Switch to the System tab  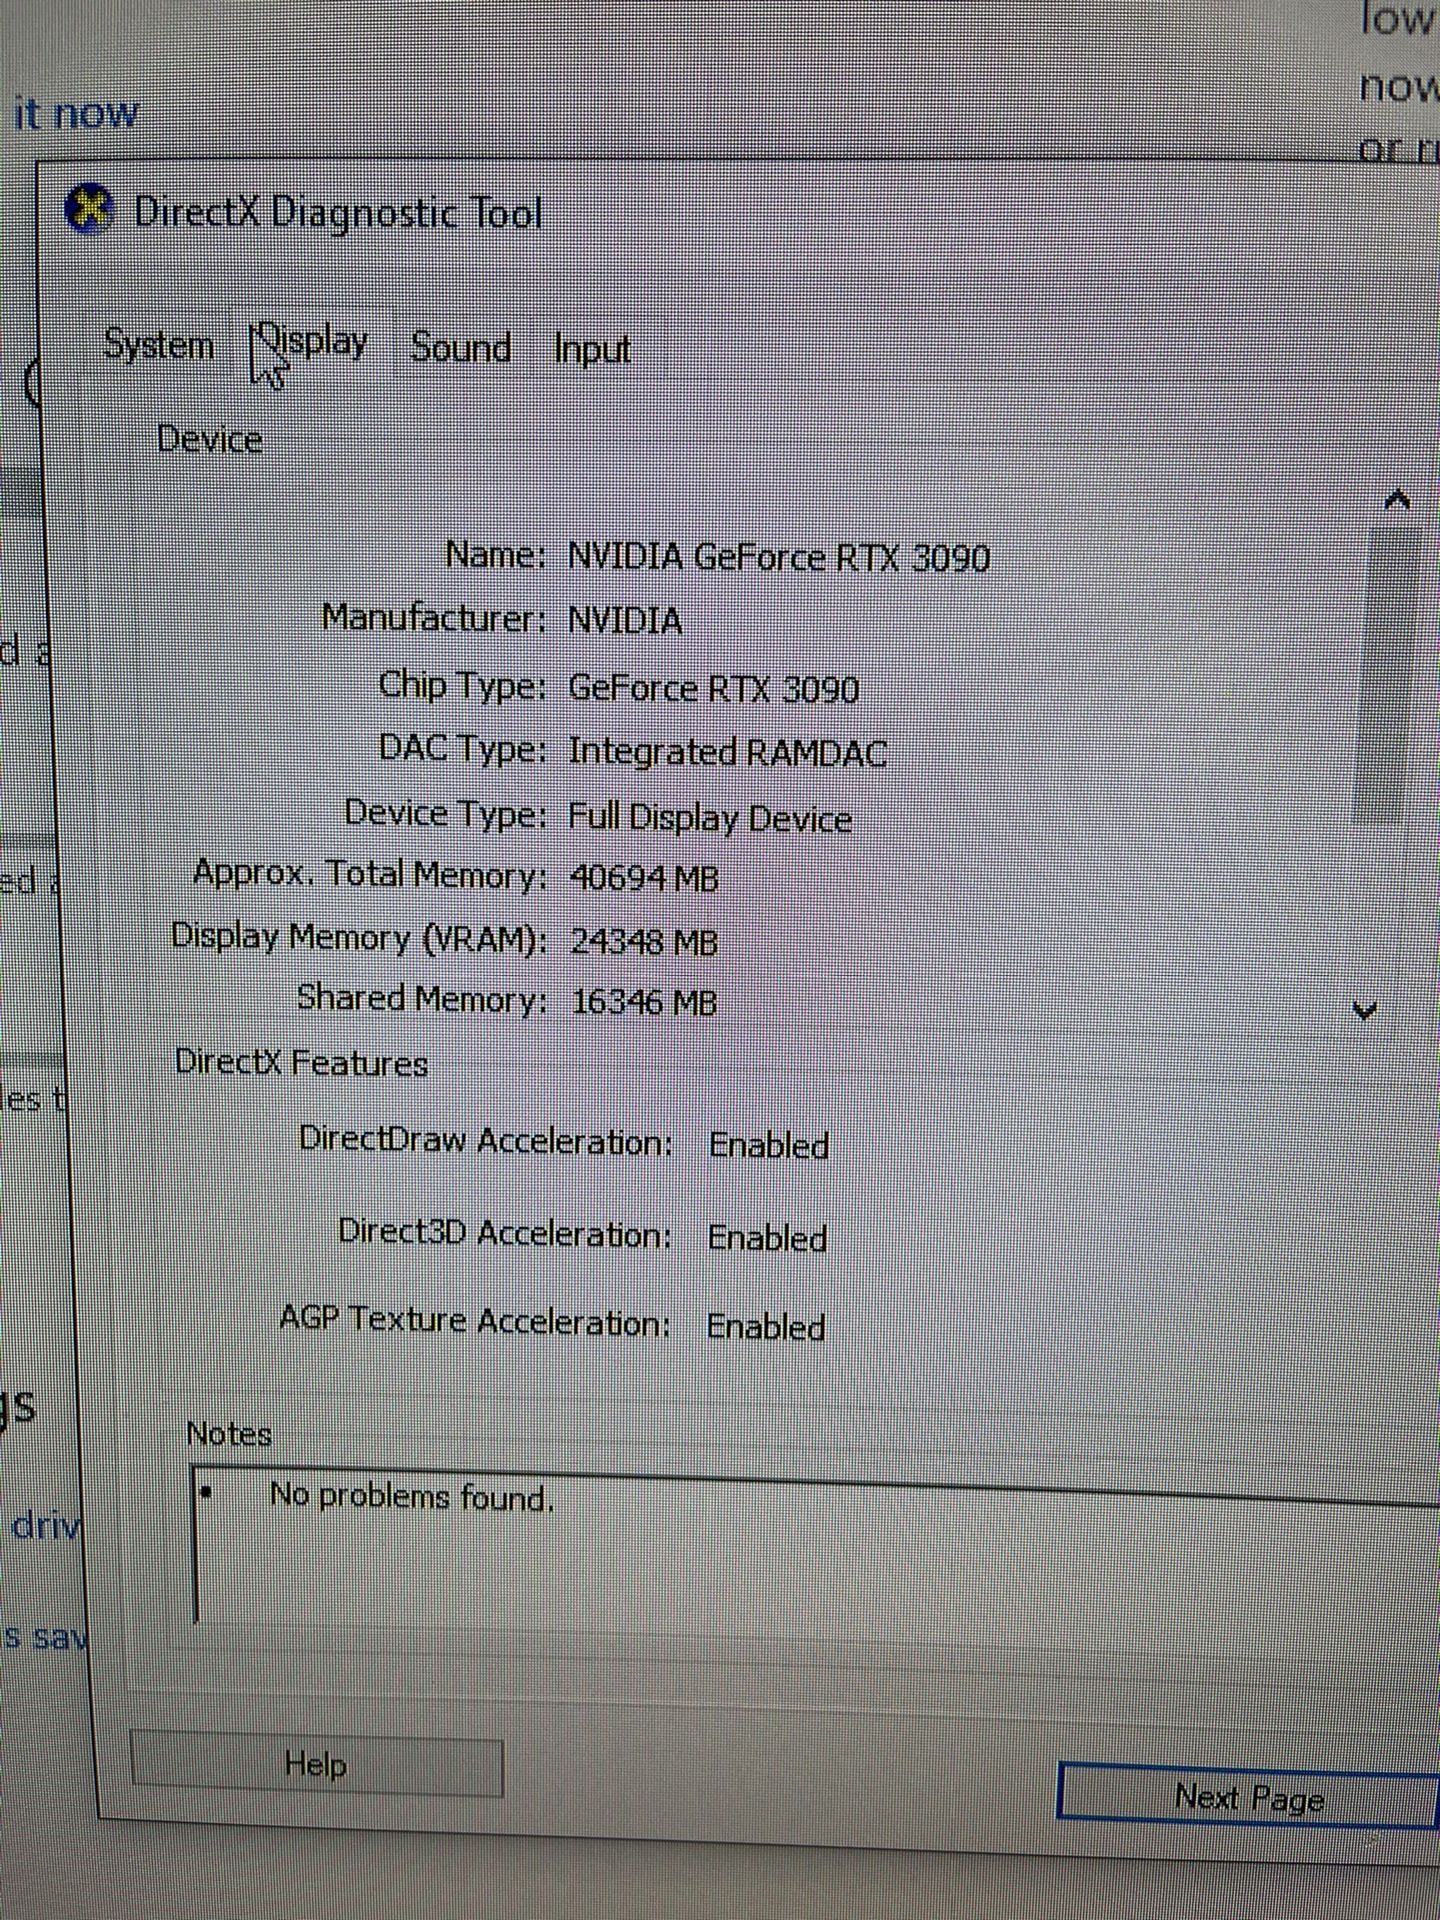point(159,345)
